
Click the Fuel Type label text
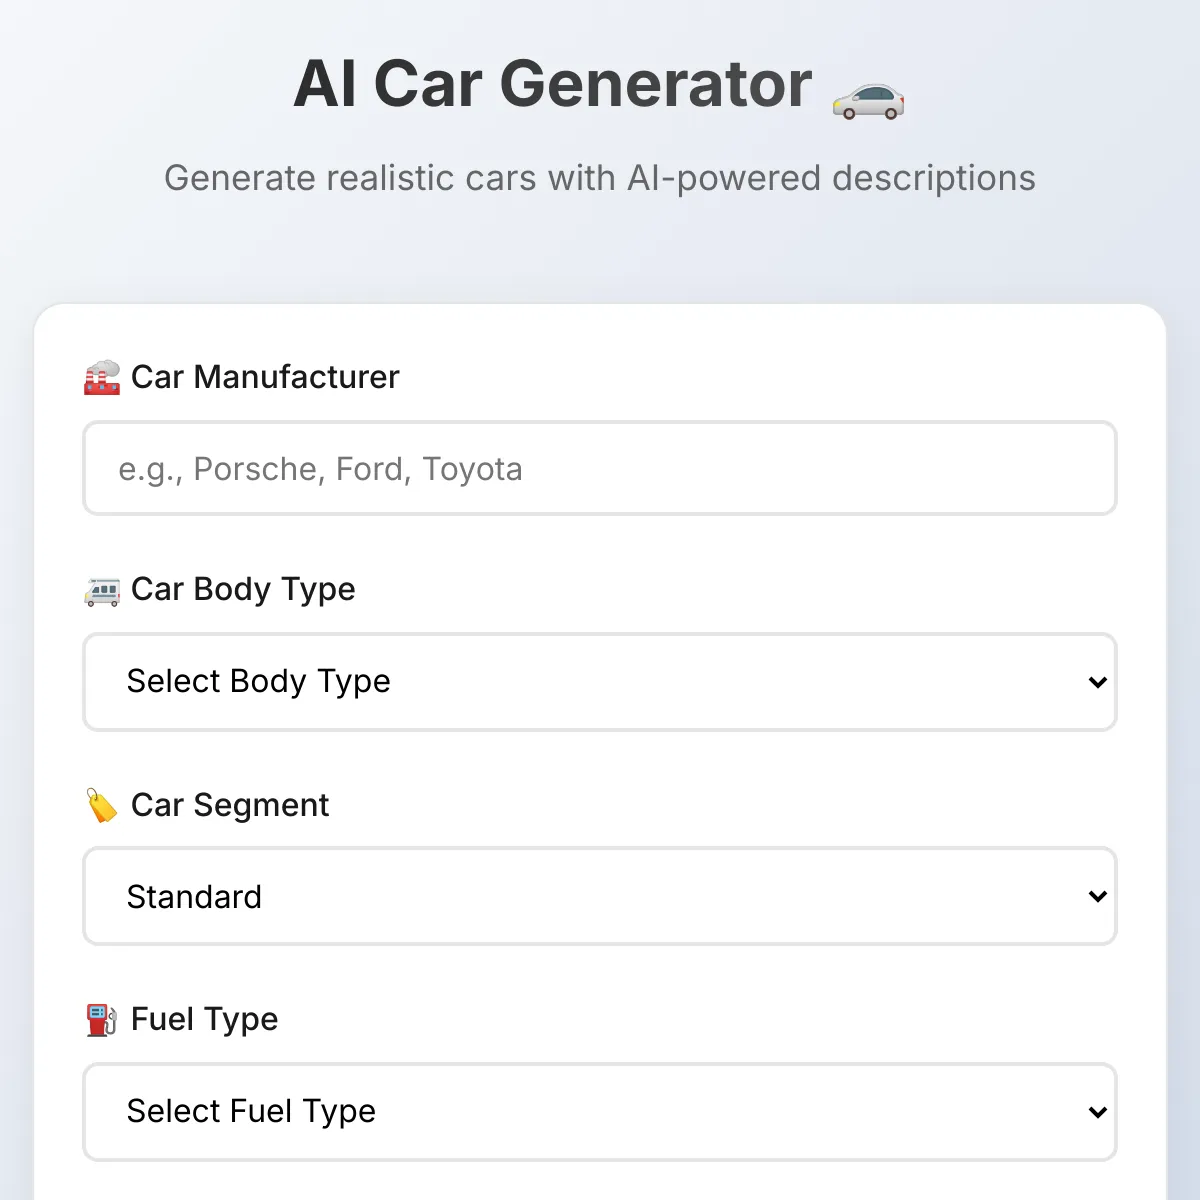point(205,1019)
